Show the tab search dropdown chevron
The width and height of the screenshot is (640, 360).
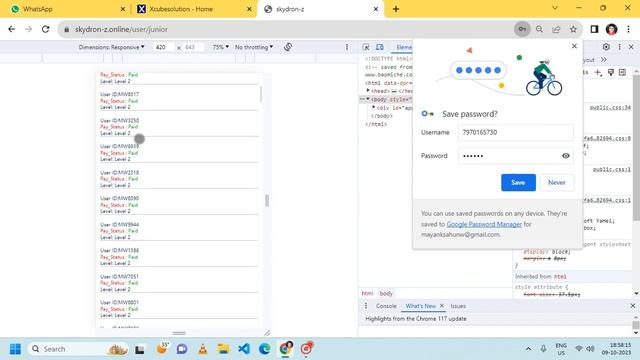pos(555,8)
